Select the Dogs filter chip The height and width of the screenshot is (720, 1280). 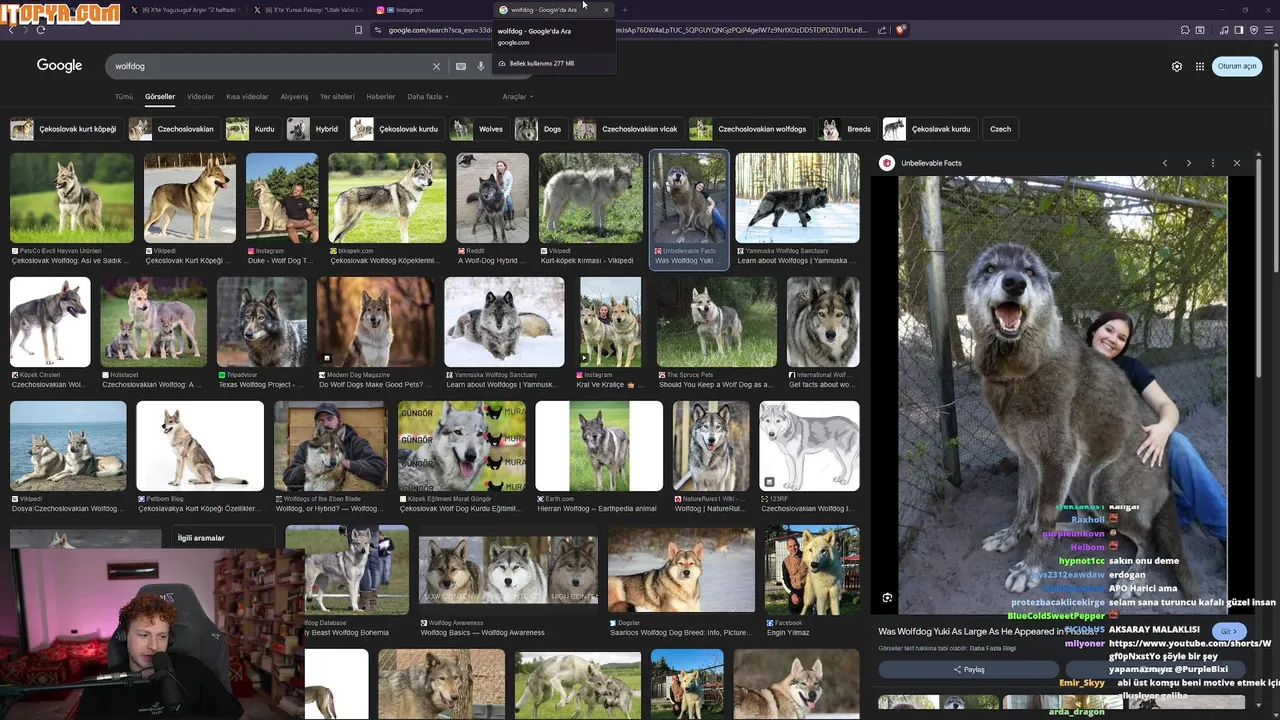tap(540, 129)
